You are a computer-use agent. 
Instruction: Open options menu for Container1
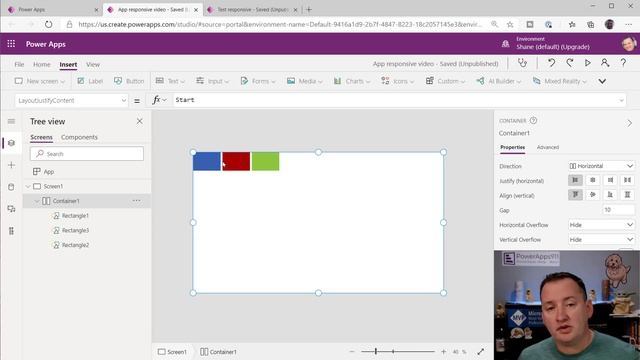136,200
